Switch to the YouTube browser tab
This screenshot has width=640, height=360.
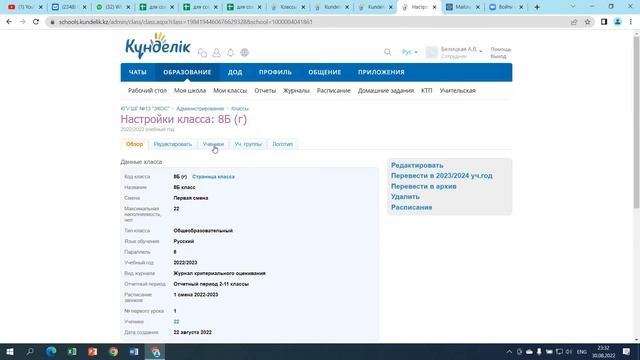(x=25, y=7)
